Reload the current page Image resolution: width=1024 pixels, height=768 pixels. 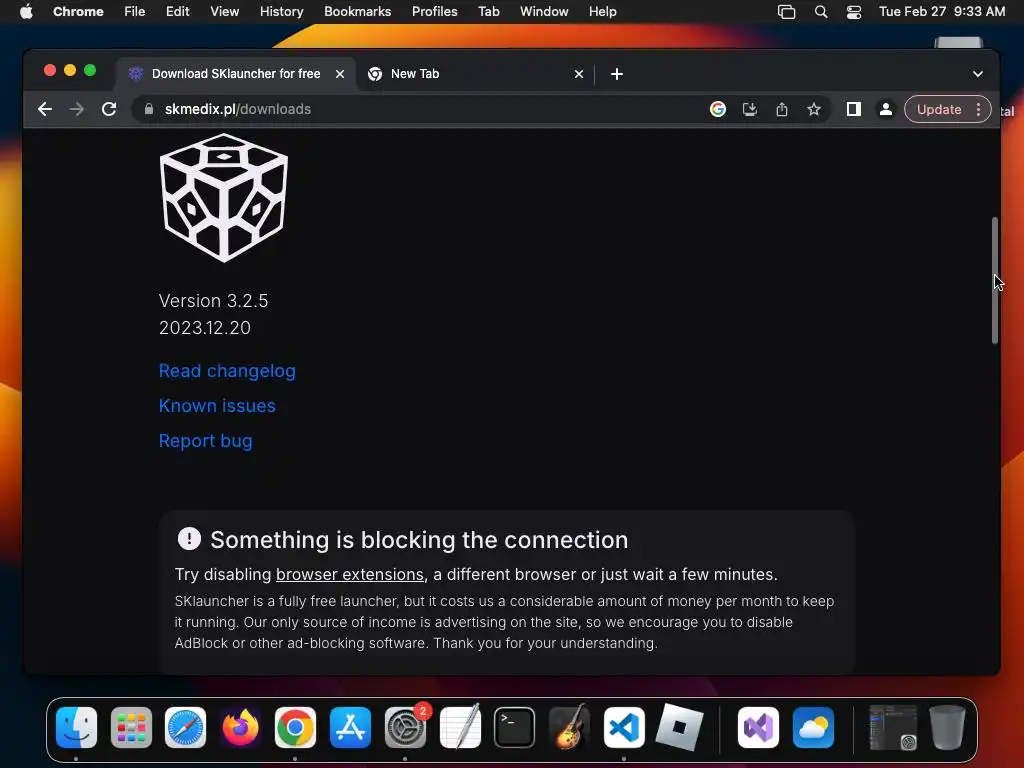[x=109, y=109]
